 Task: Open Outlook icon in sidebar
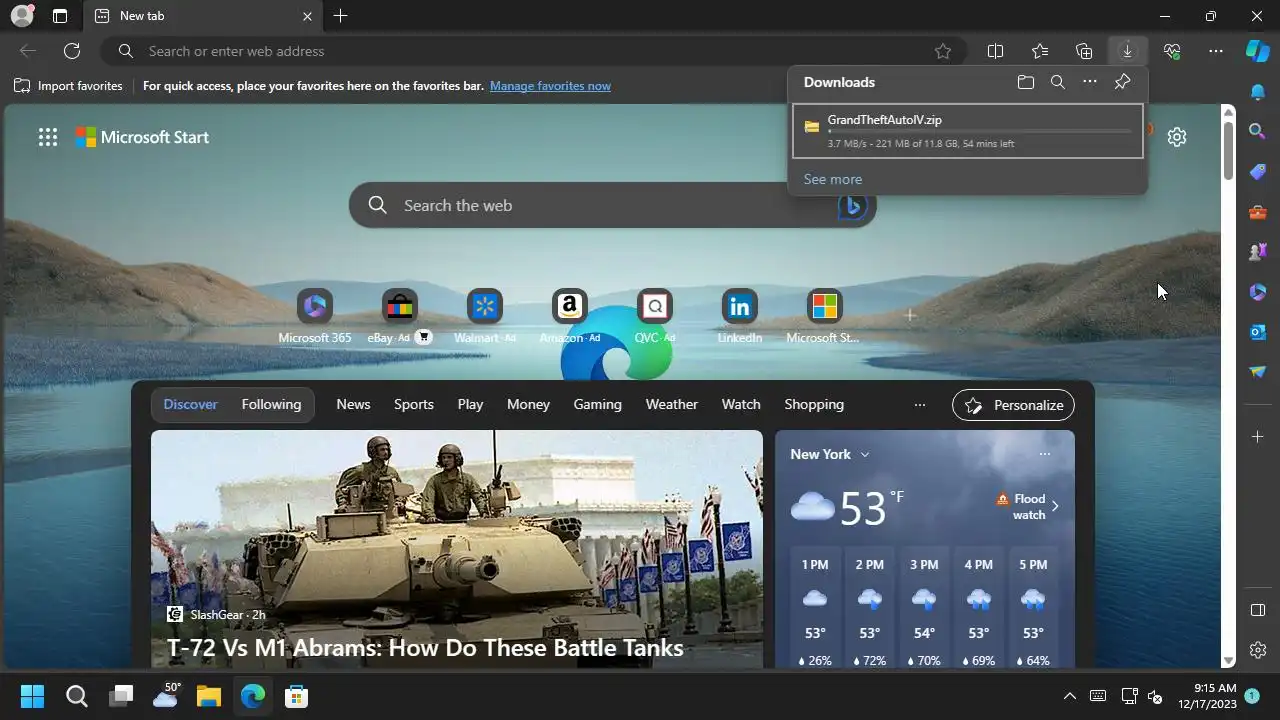1258,332
